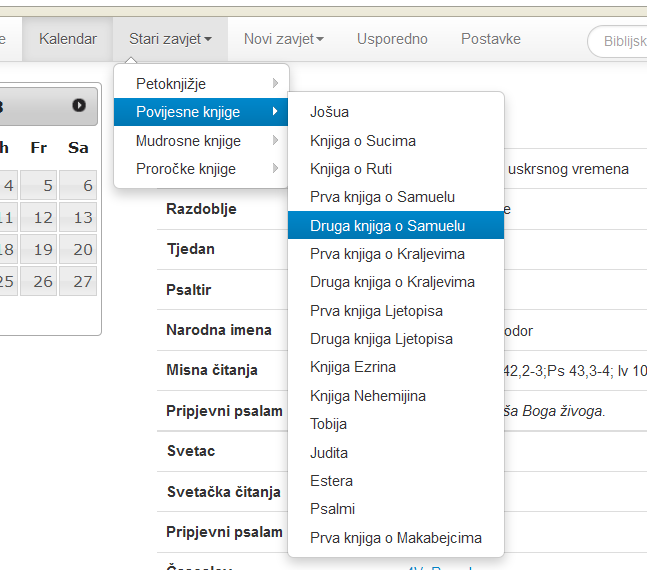
Task: Expand the Proročke knjige submenu
Action: click(x=201, y=169)
